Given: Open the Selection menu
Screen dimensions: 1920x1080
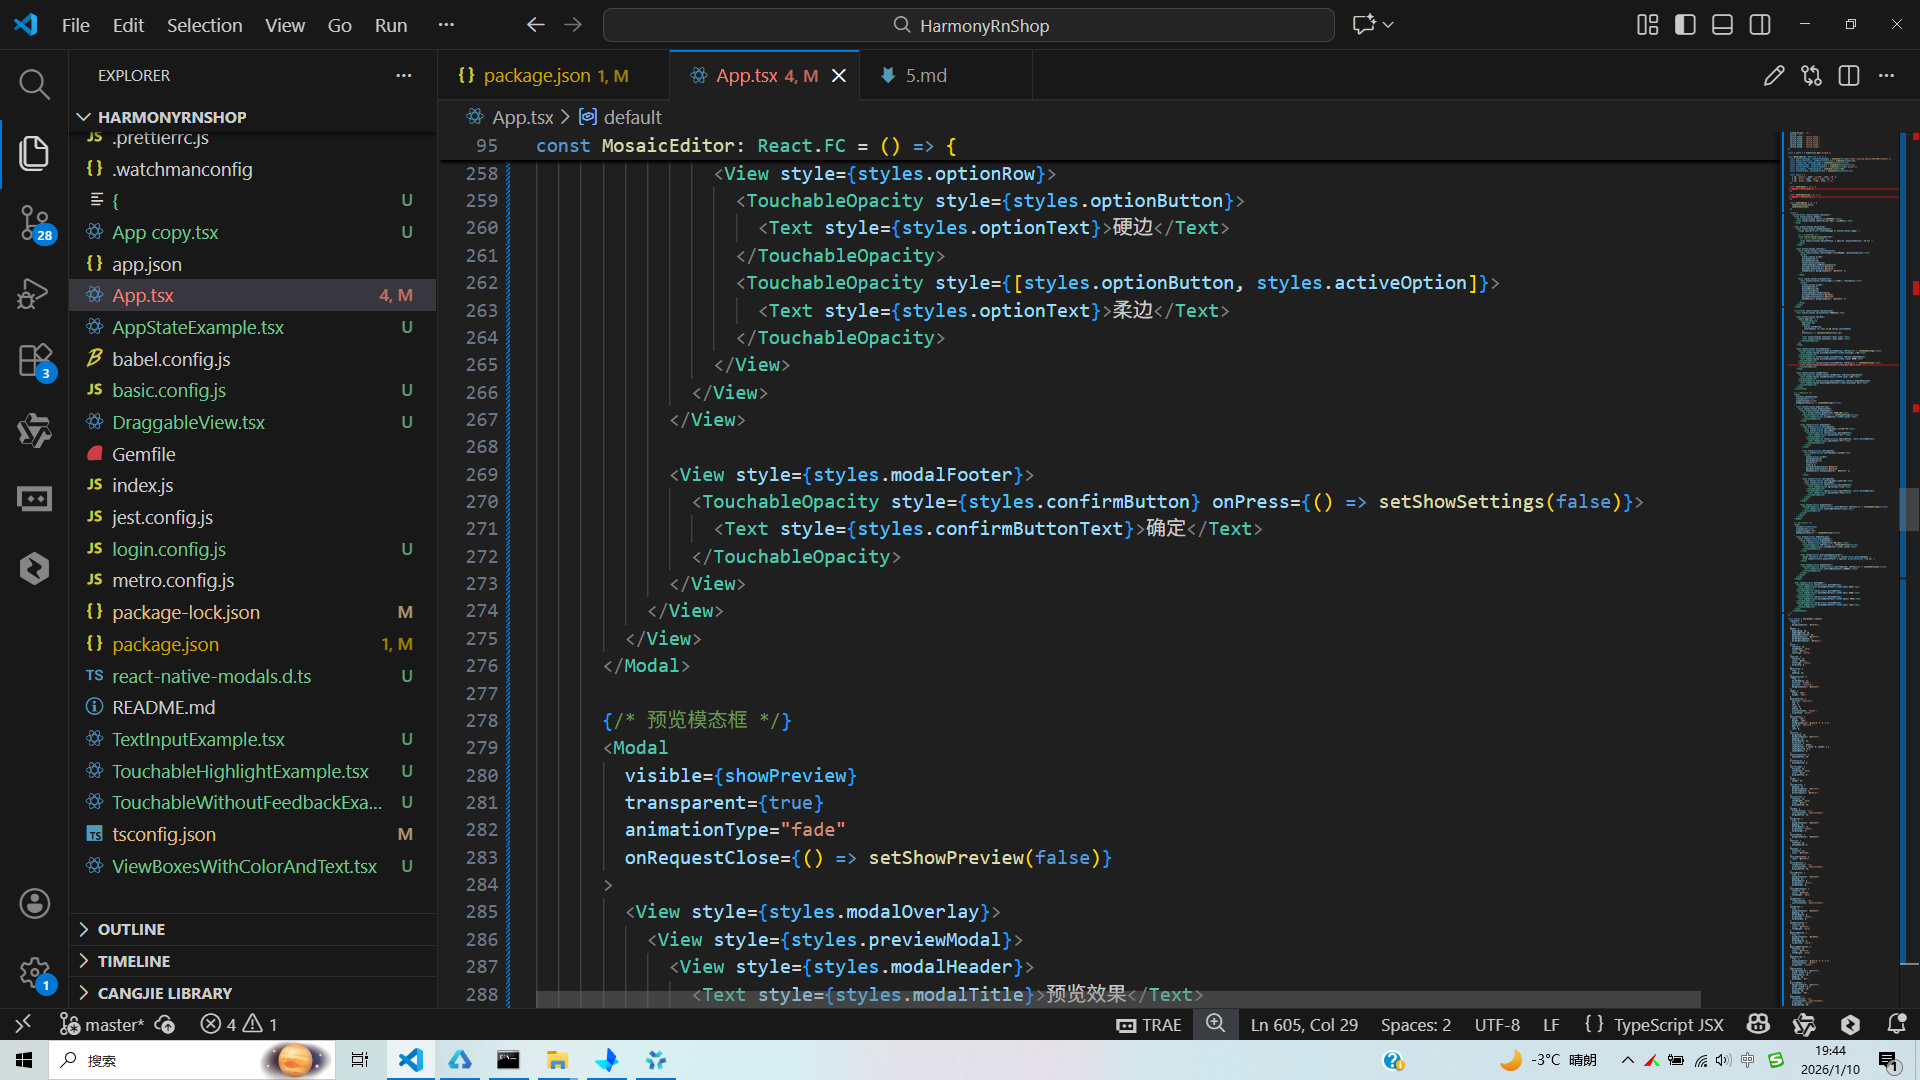Looking at the screenshot, I should pos(204,25).
